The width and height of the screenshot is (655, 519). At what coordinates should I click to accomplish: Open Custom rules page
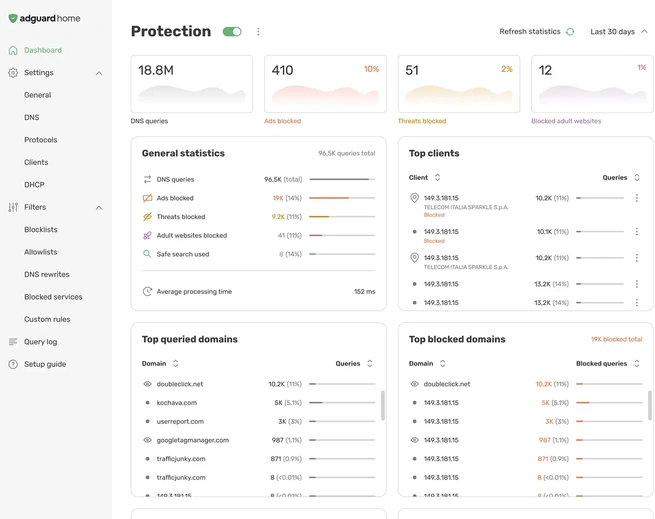[x=47, y=319]
